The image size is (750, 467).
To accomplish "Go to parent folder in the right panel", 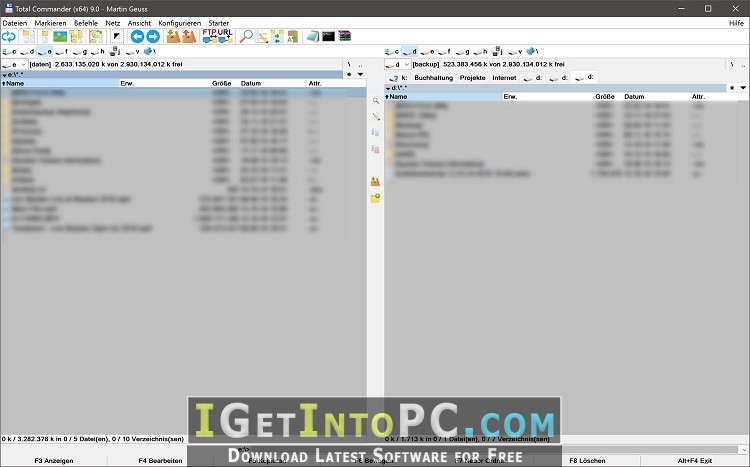I will point(743,64).
